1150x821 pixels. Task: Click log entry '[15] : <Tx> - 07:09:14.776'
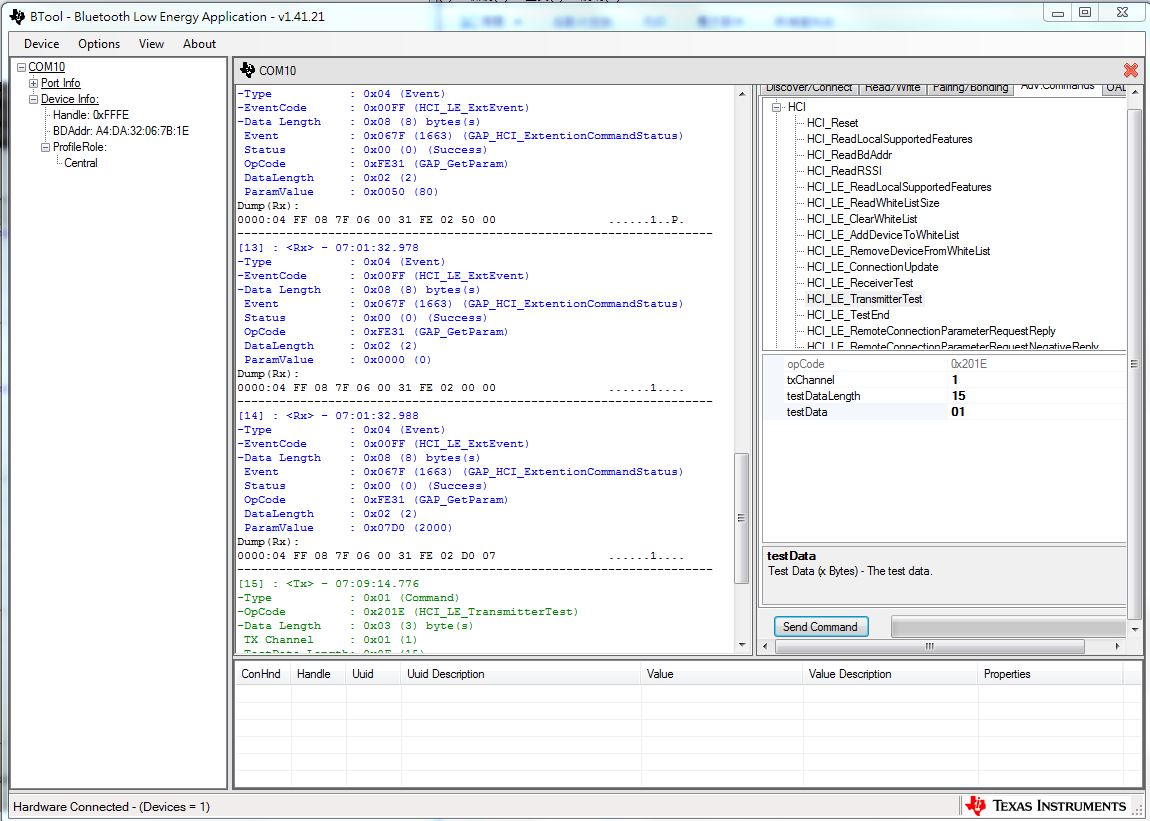(329, 584)
